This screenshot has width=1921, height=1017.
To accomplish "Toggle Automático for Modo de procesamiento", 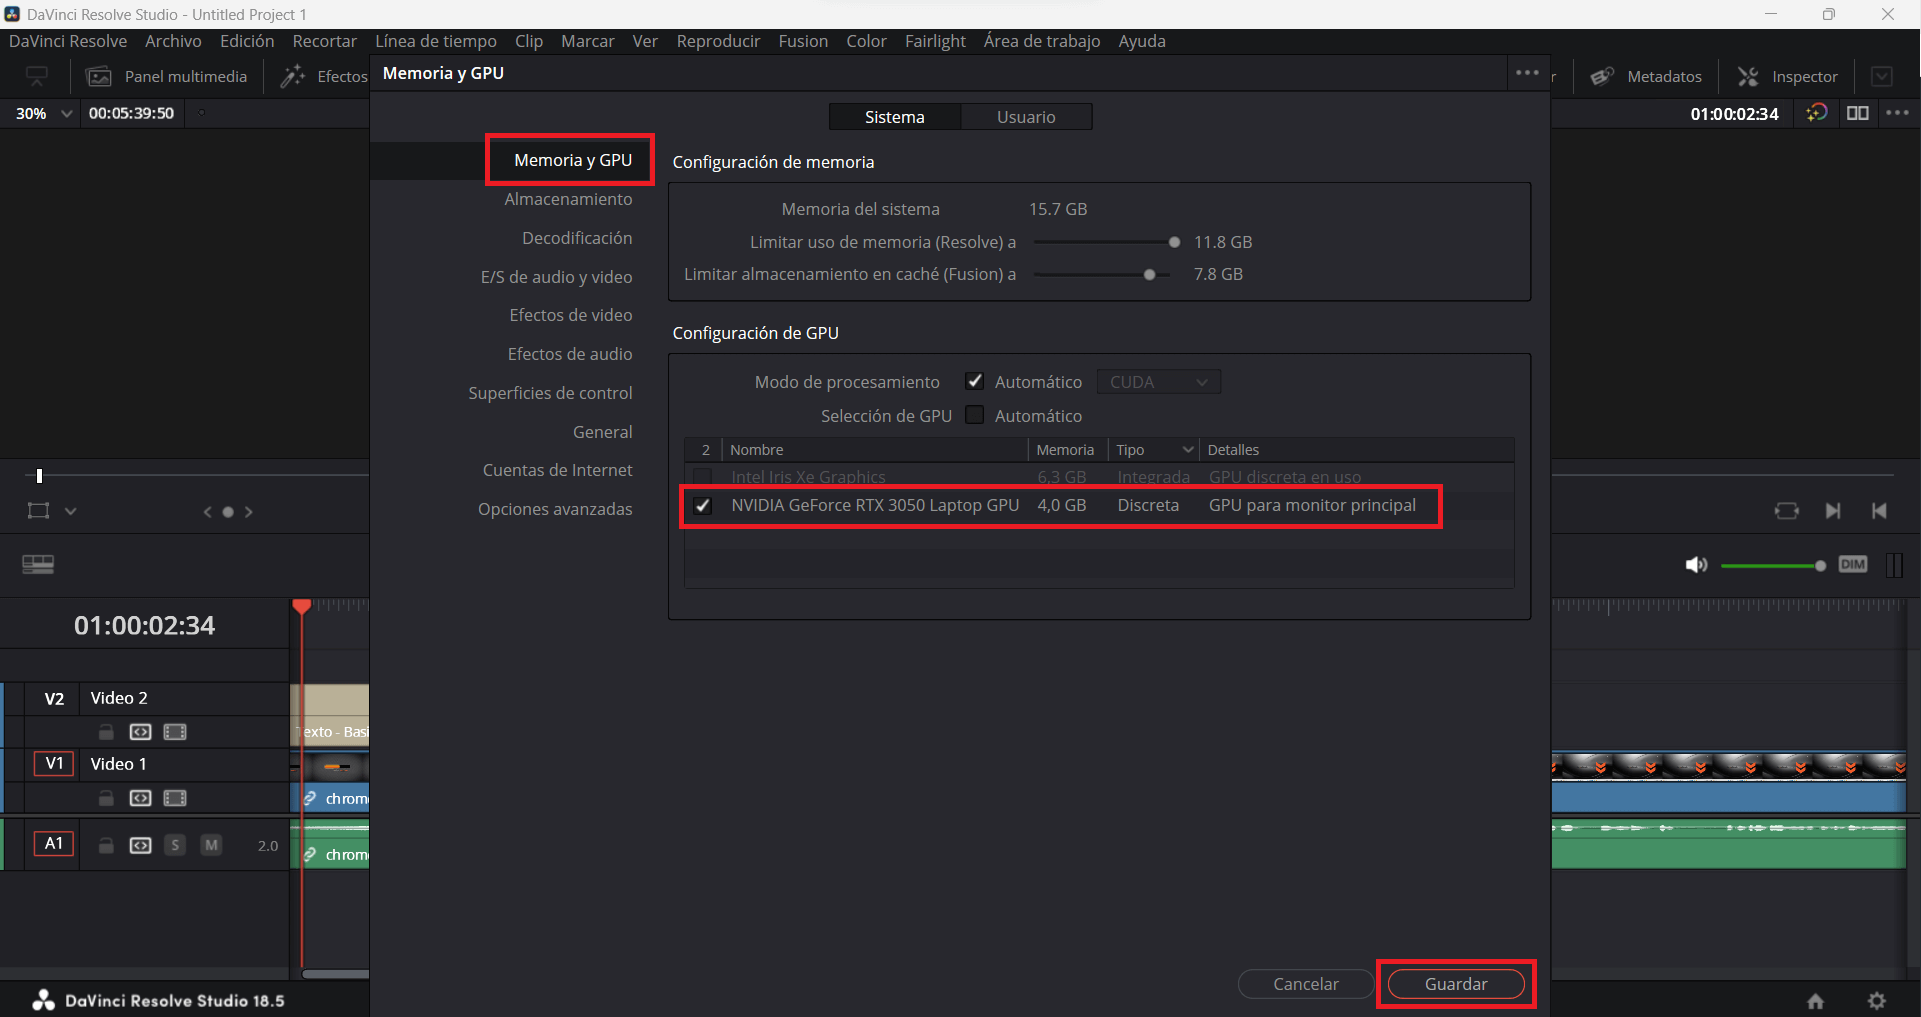I will [x=974, y=381].
